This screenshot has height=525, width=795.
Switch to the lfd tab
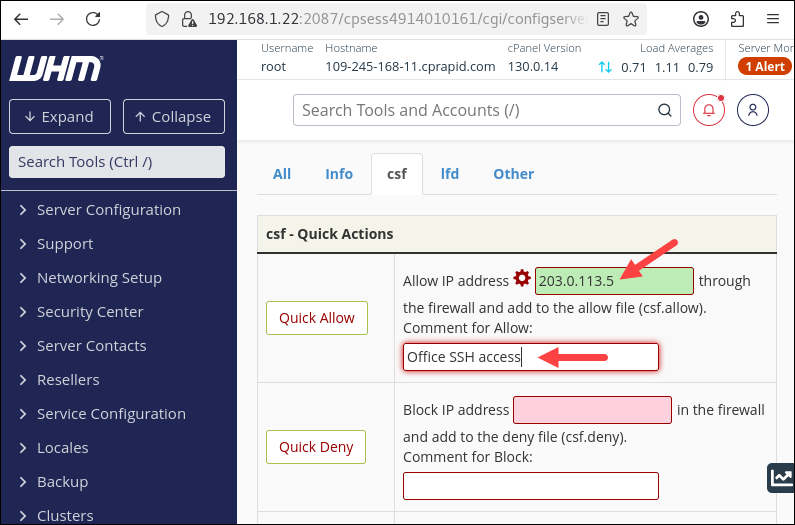(x=450, y=174)
